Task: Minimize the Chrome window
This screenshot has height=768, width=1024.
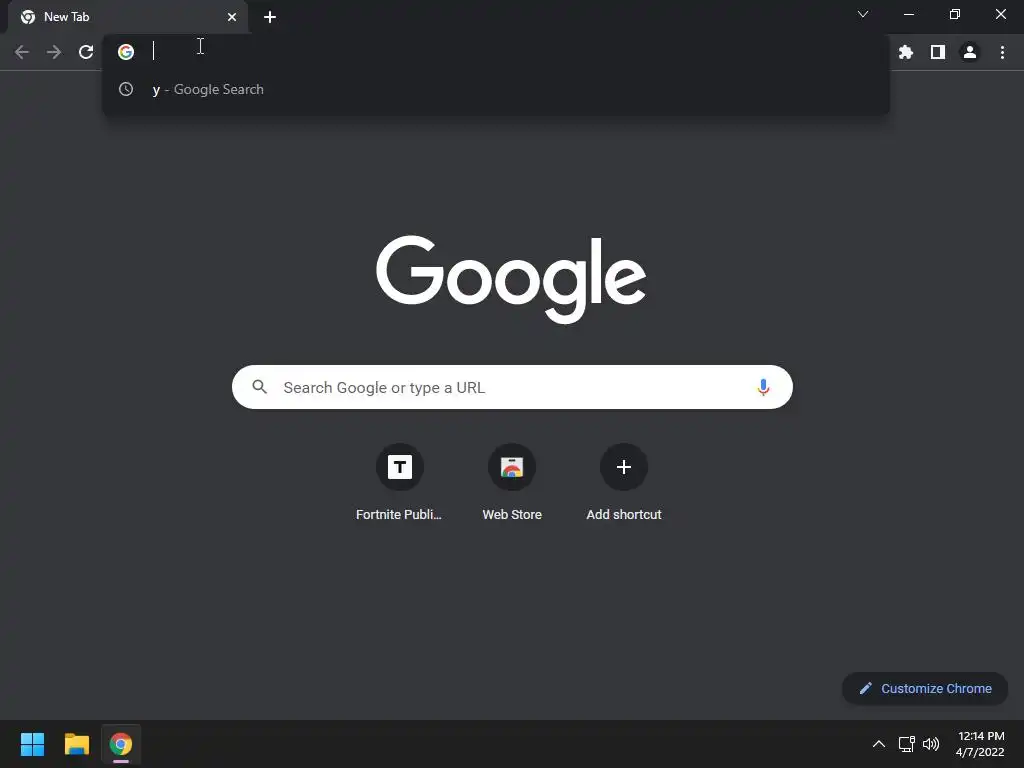Action: (x=908, y=14)
